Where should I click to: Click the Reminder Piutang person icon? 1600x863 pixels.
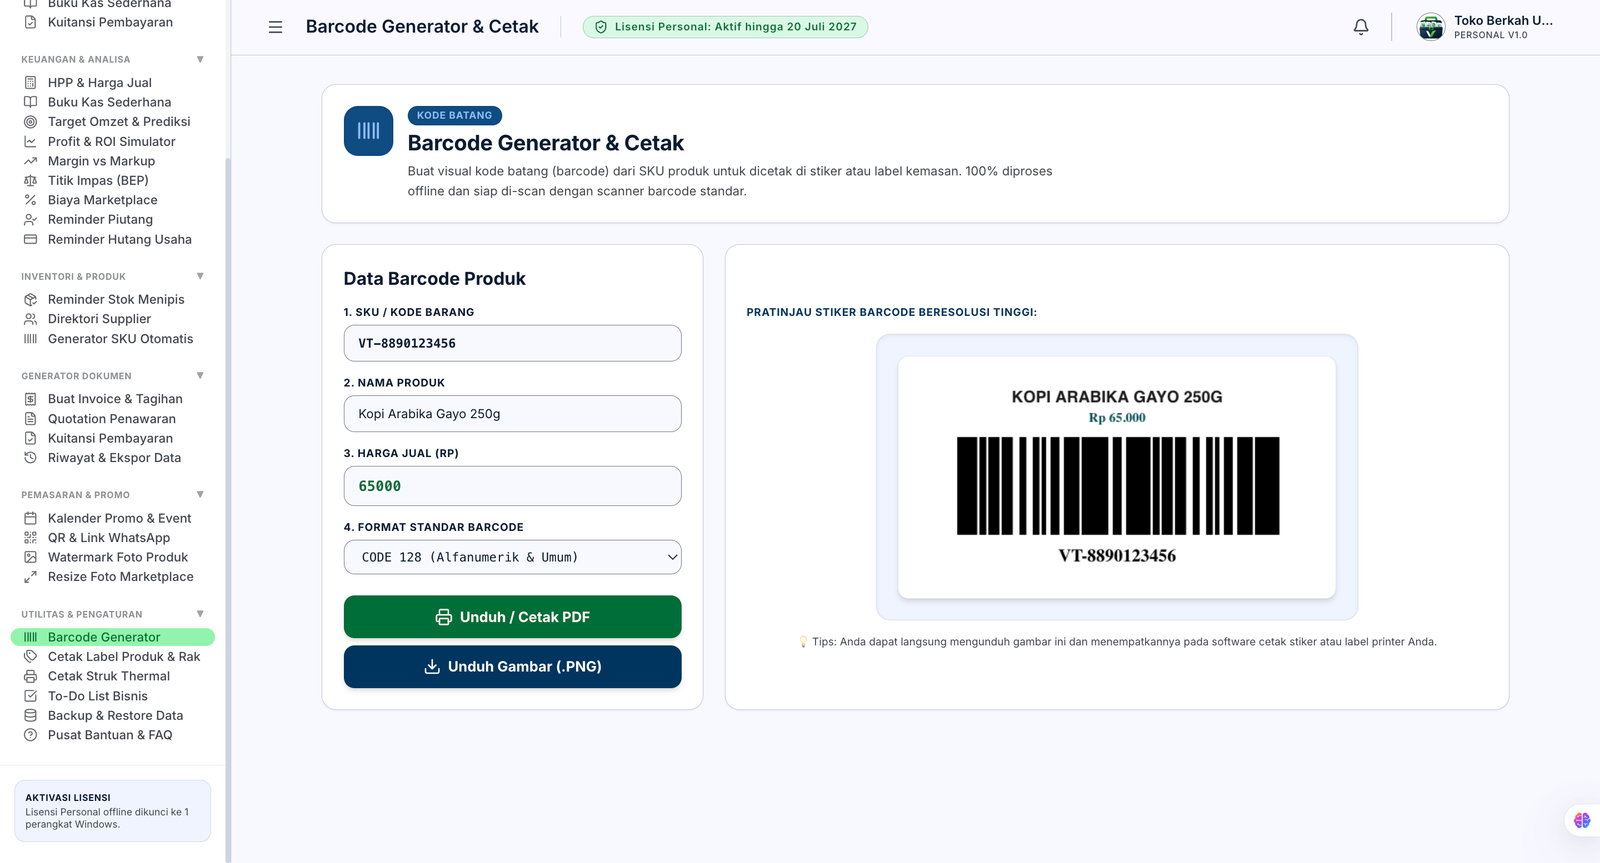(x=30, y=220)
